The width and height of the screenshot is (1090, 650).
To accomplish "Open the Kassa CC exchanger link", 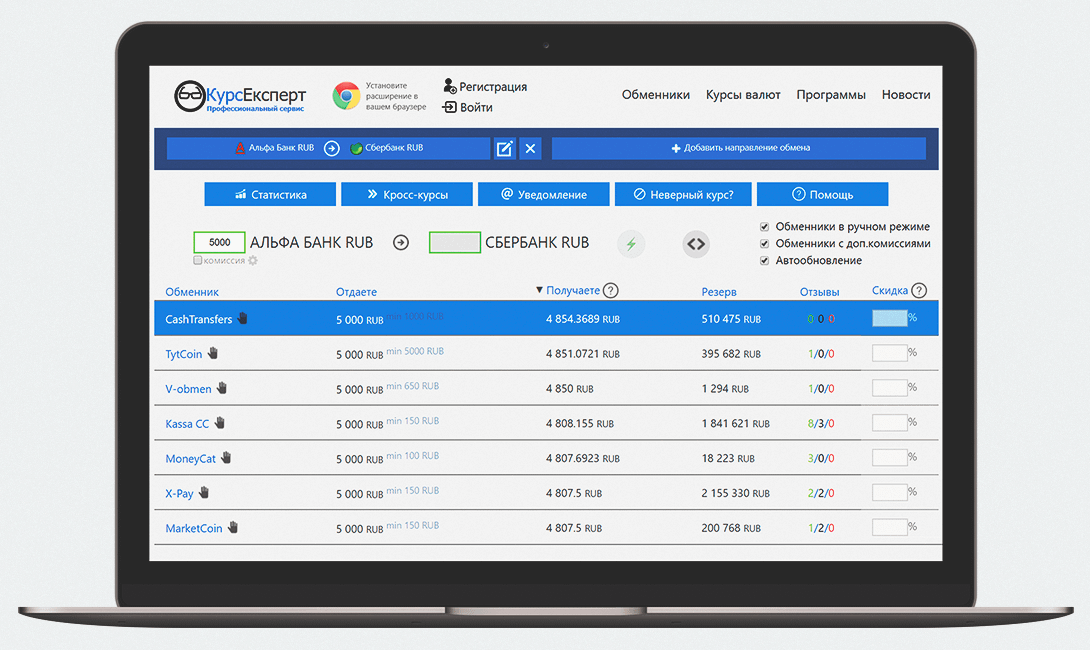I will click(187, 423).
